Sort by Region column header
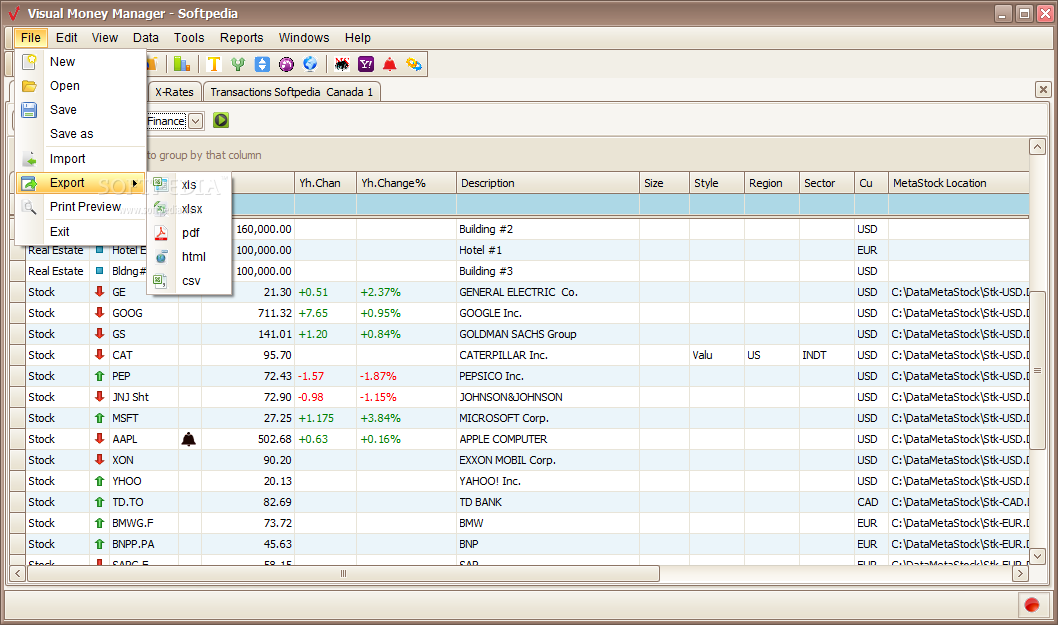Image resolution: width=1058 pixels, height=625 pixels. pyautogui.click(x=772, y=183)
